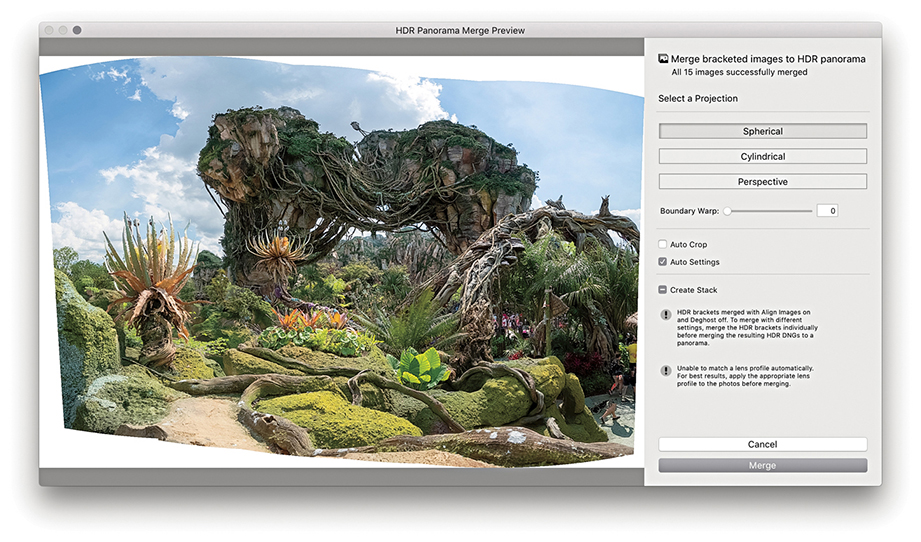Screen dimensions: 921x542
Task: Click the window zoom button
Action: pos(77,30)
